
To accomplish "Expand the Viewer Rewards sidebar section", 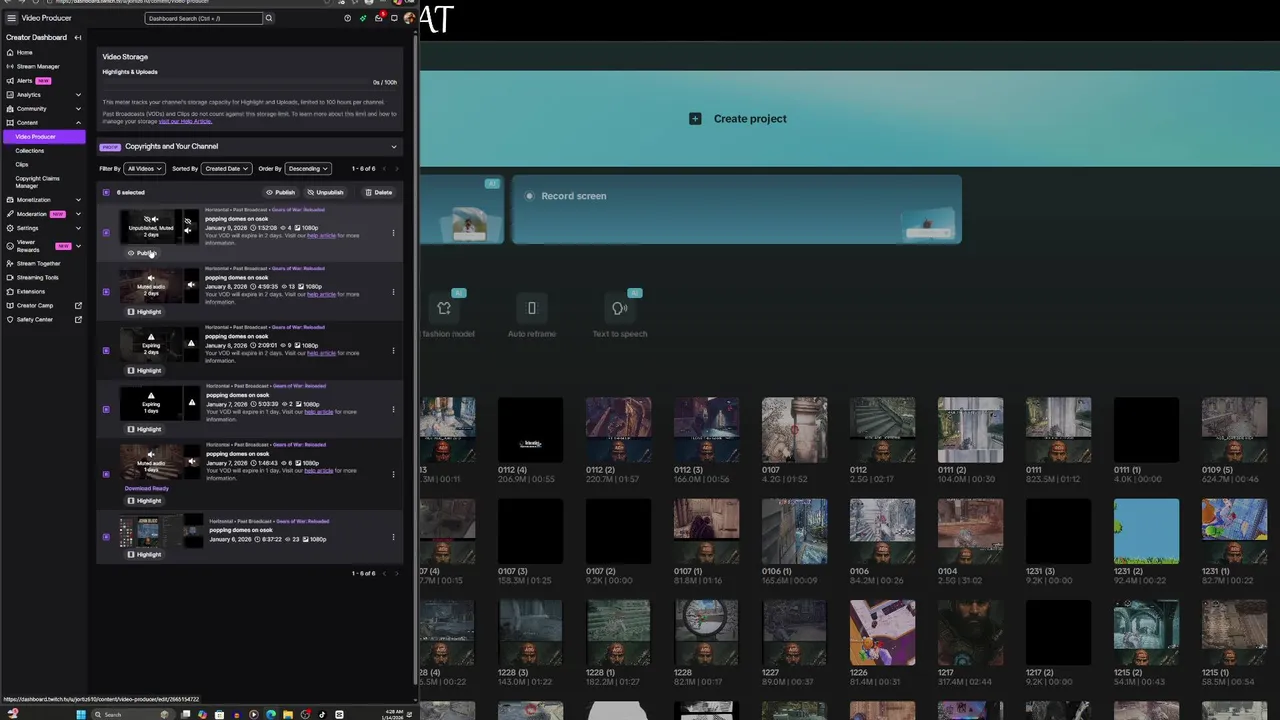I will (x=43, y=245).
